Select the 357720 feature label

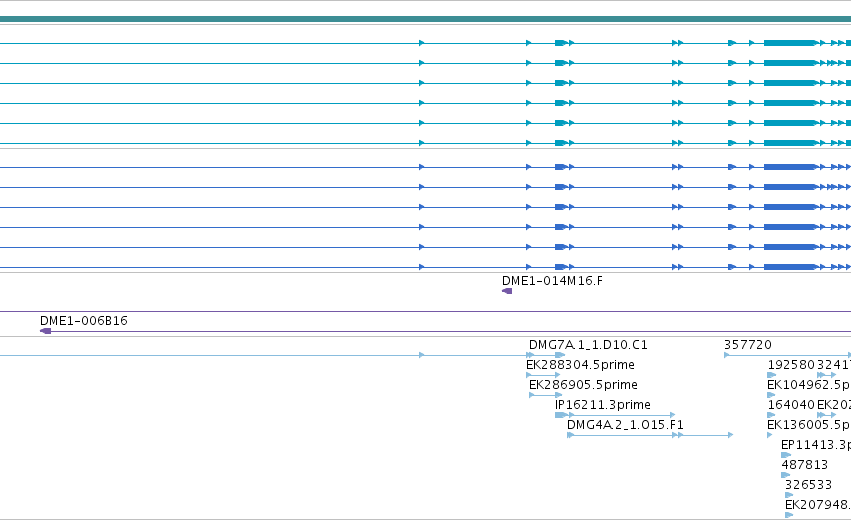coord(748,345)
